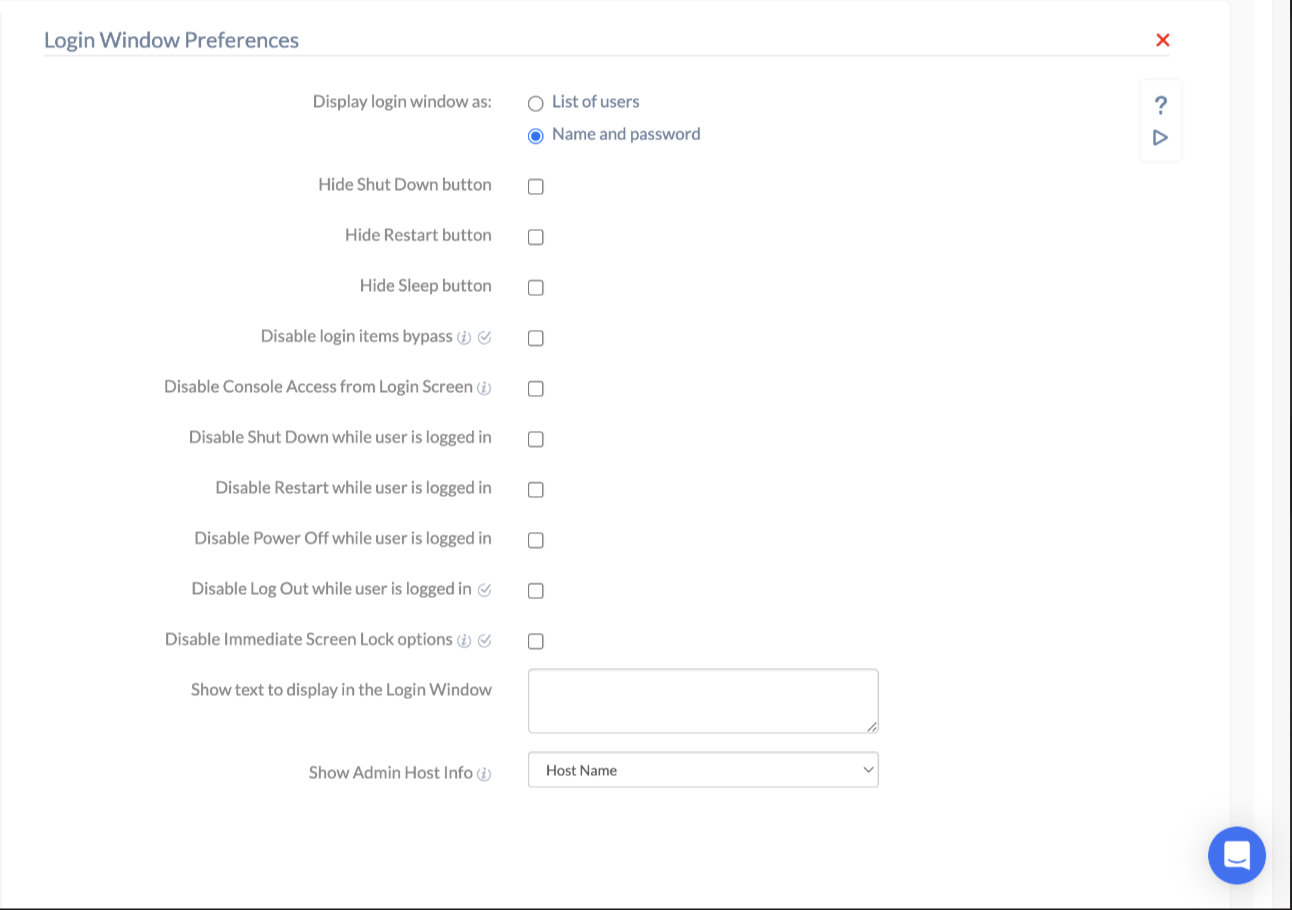Open the question mark help icon
1292x910 pixels.
tap(1160, 103)
